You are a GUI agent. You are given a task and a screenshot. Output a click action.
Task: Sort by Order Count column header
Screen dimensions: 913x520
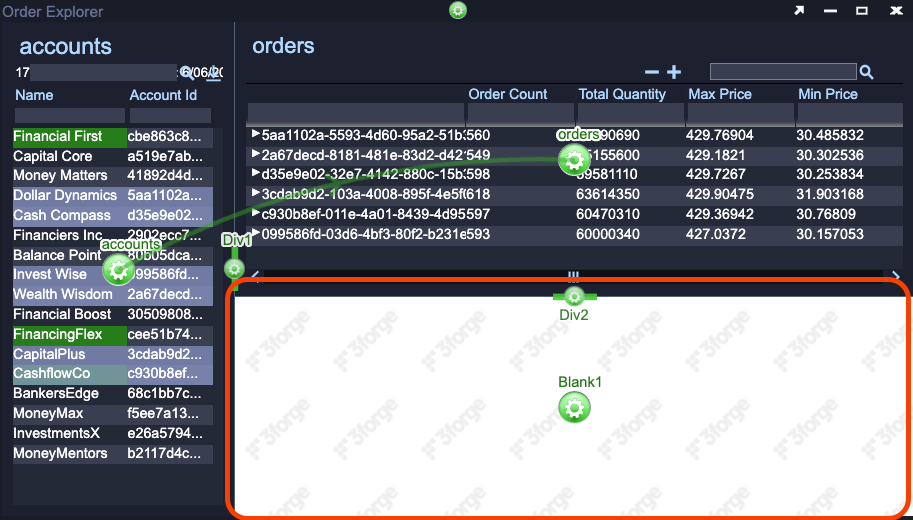(508, 94)
